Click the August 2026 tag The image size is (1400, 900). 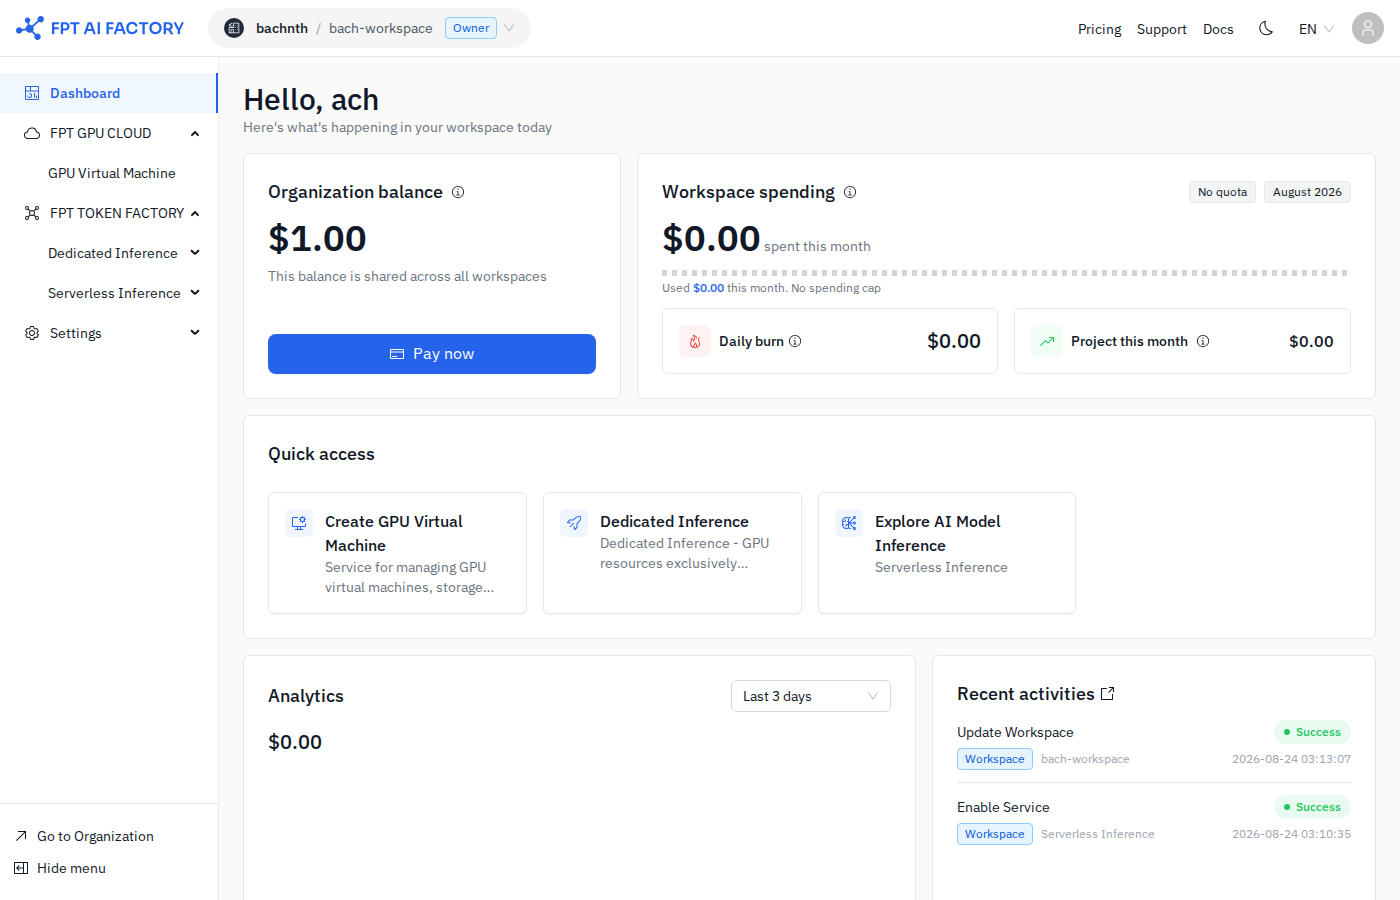1307,192
